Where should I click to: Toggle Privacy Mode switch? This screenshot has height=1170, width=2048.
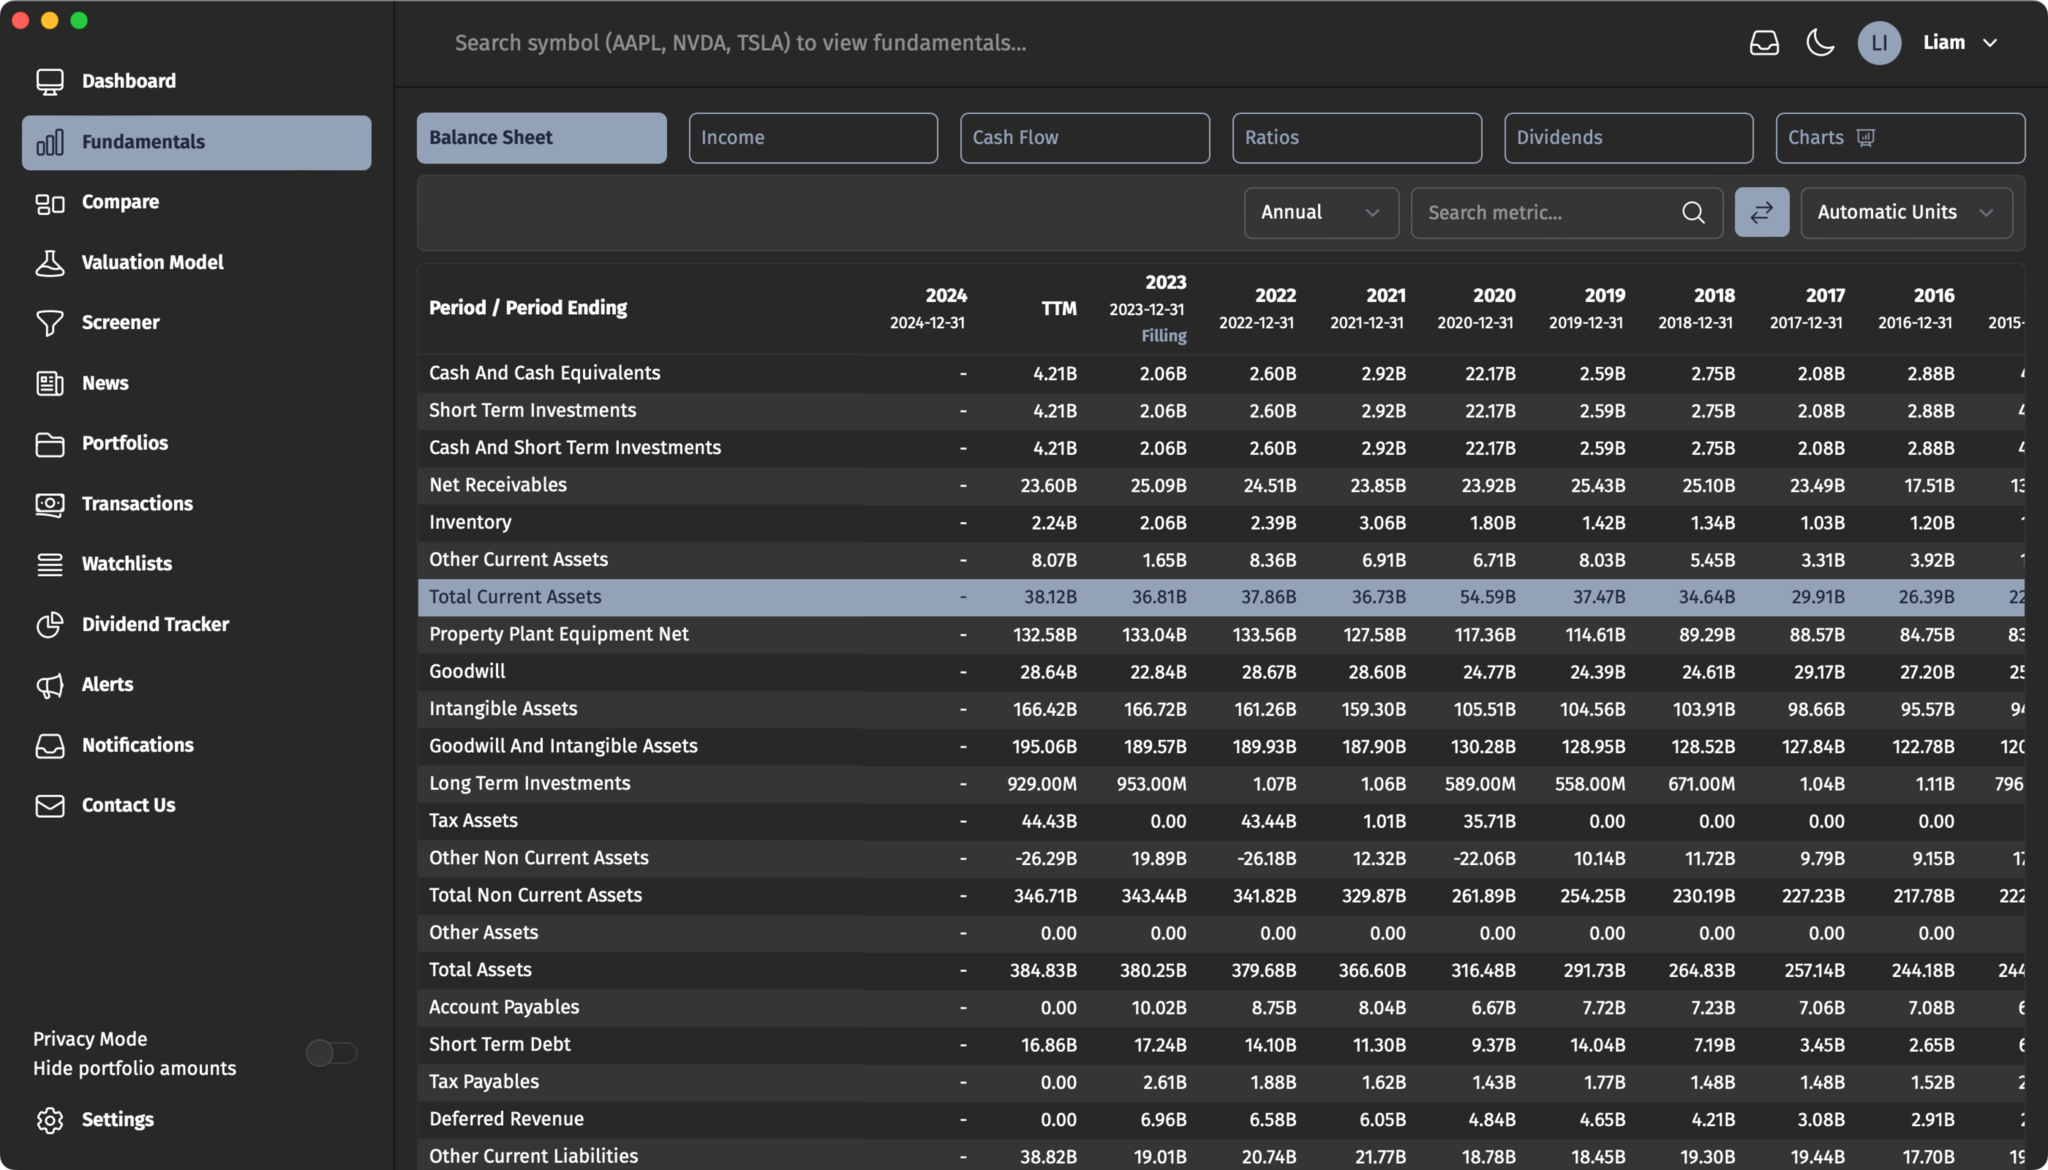click(x=332, y=1053)
